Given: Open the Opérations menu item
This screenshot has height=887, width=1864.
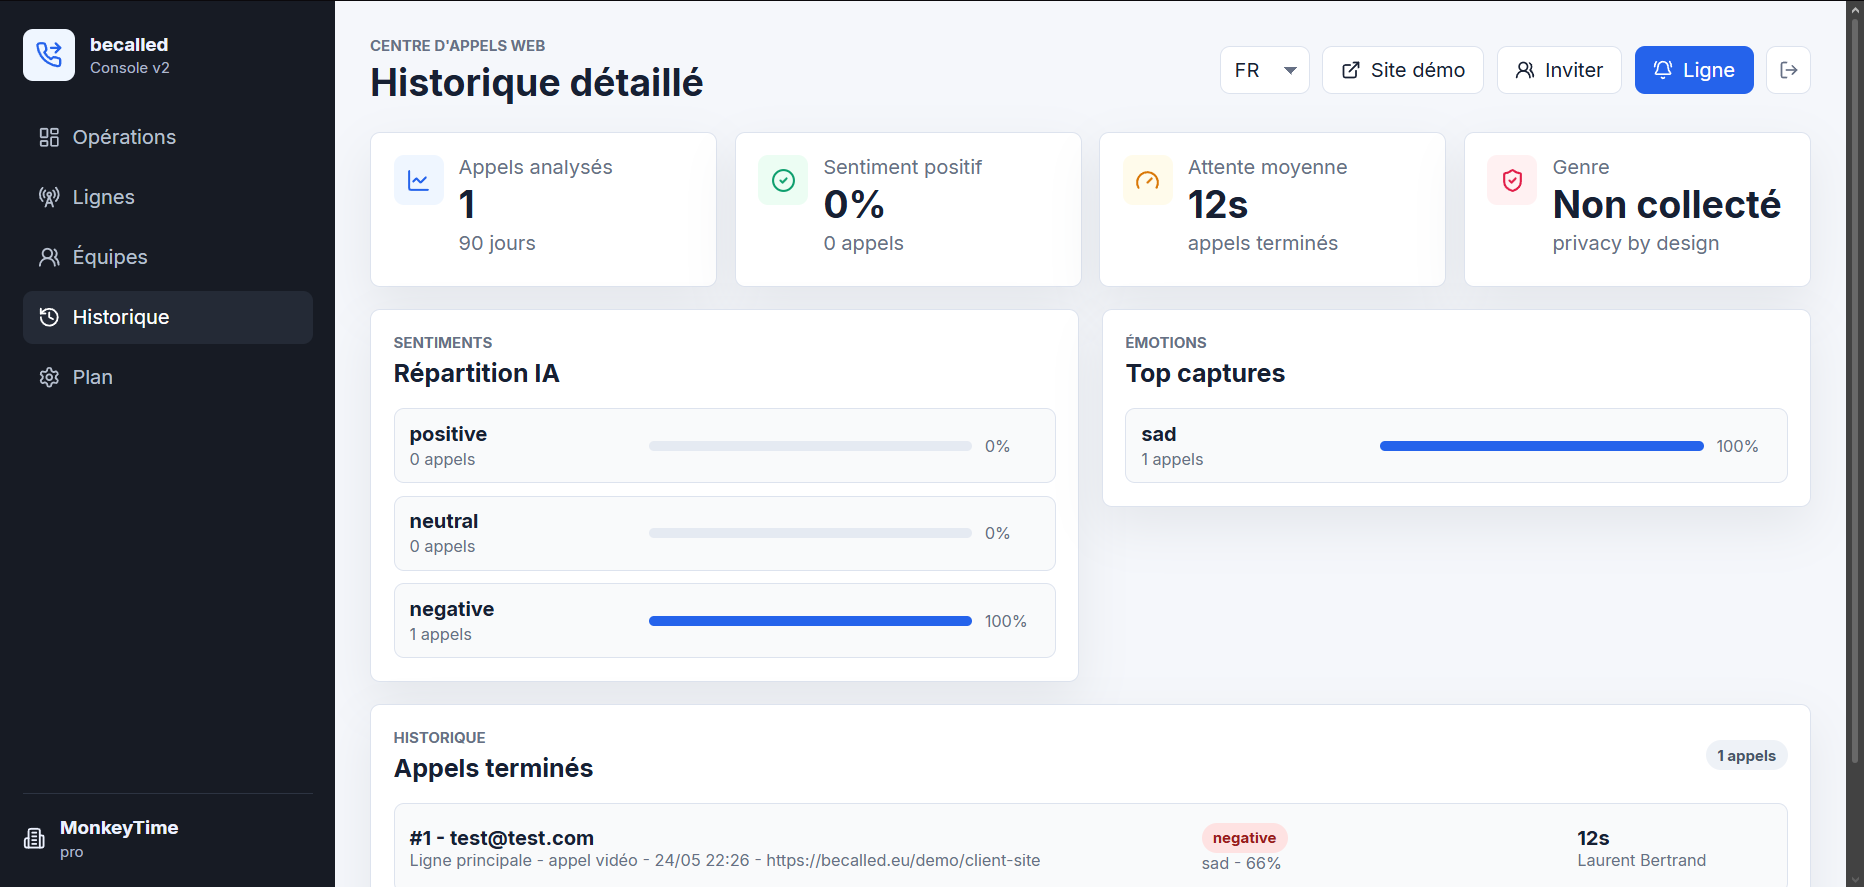Looking at the screenshot, I should [x=168, y=137].
